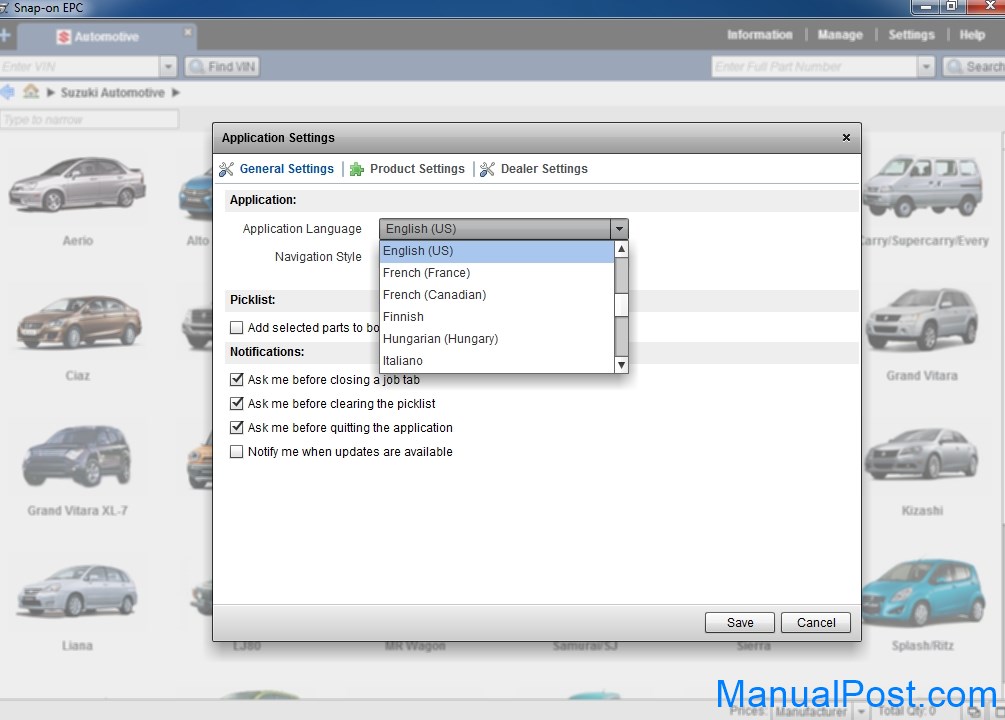Select the Splash/Ritz vehicle thumbnail
Screen dimensions: 1005x720
[924, 592]
